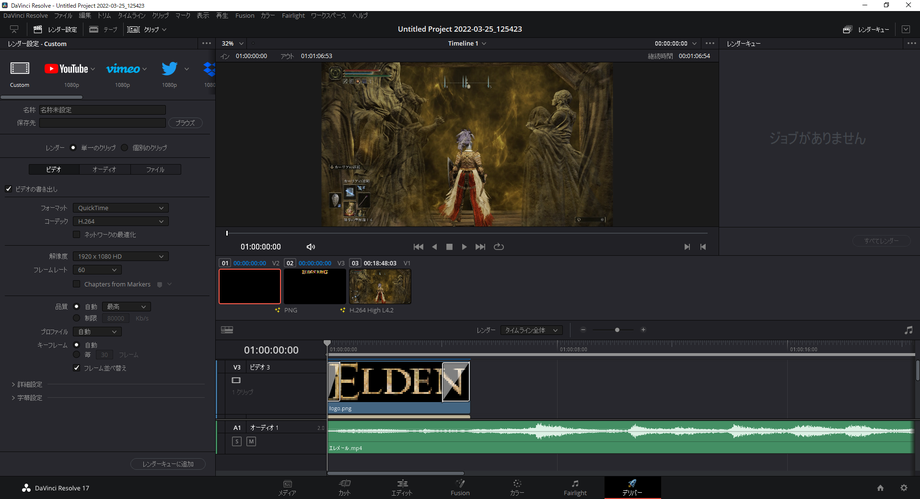The width and height of the screenshot is (920, 499).
Task: Jump to last frame in viewer
Action: [481, 247]
